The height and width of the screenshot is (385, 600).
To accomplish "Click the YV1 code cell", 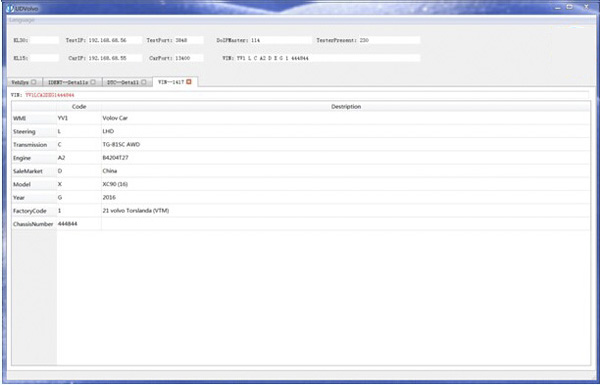I will point(79,118).
